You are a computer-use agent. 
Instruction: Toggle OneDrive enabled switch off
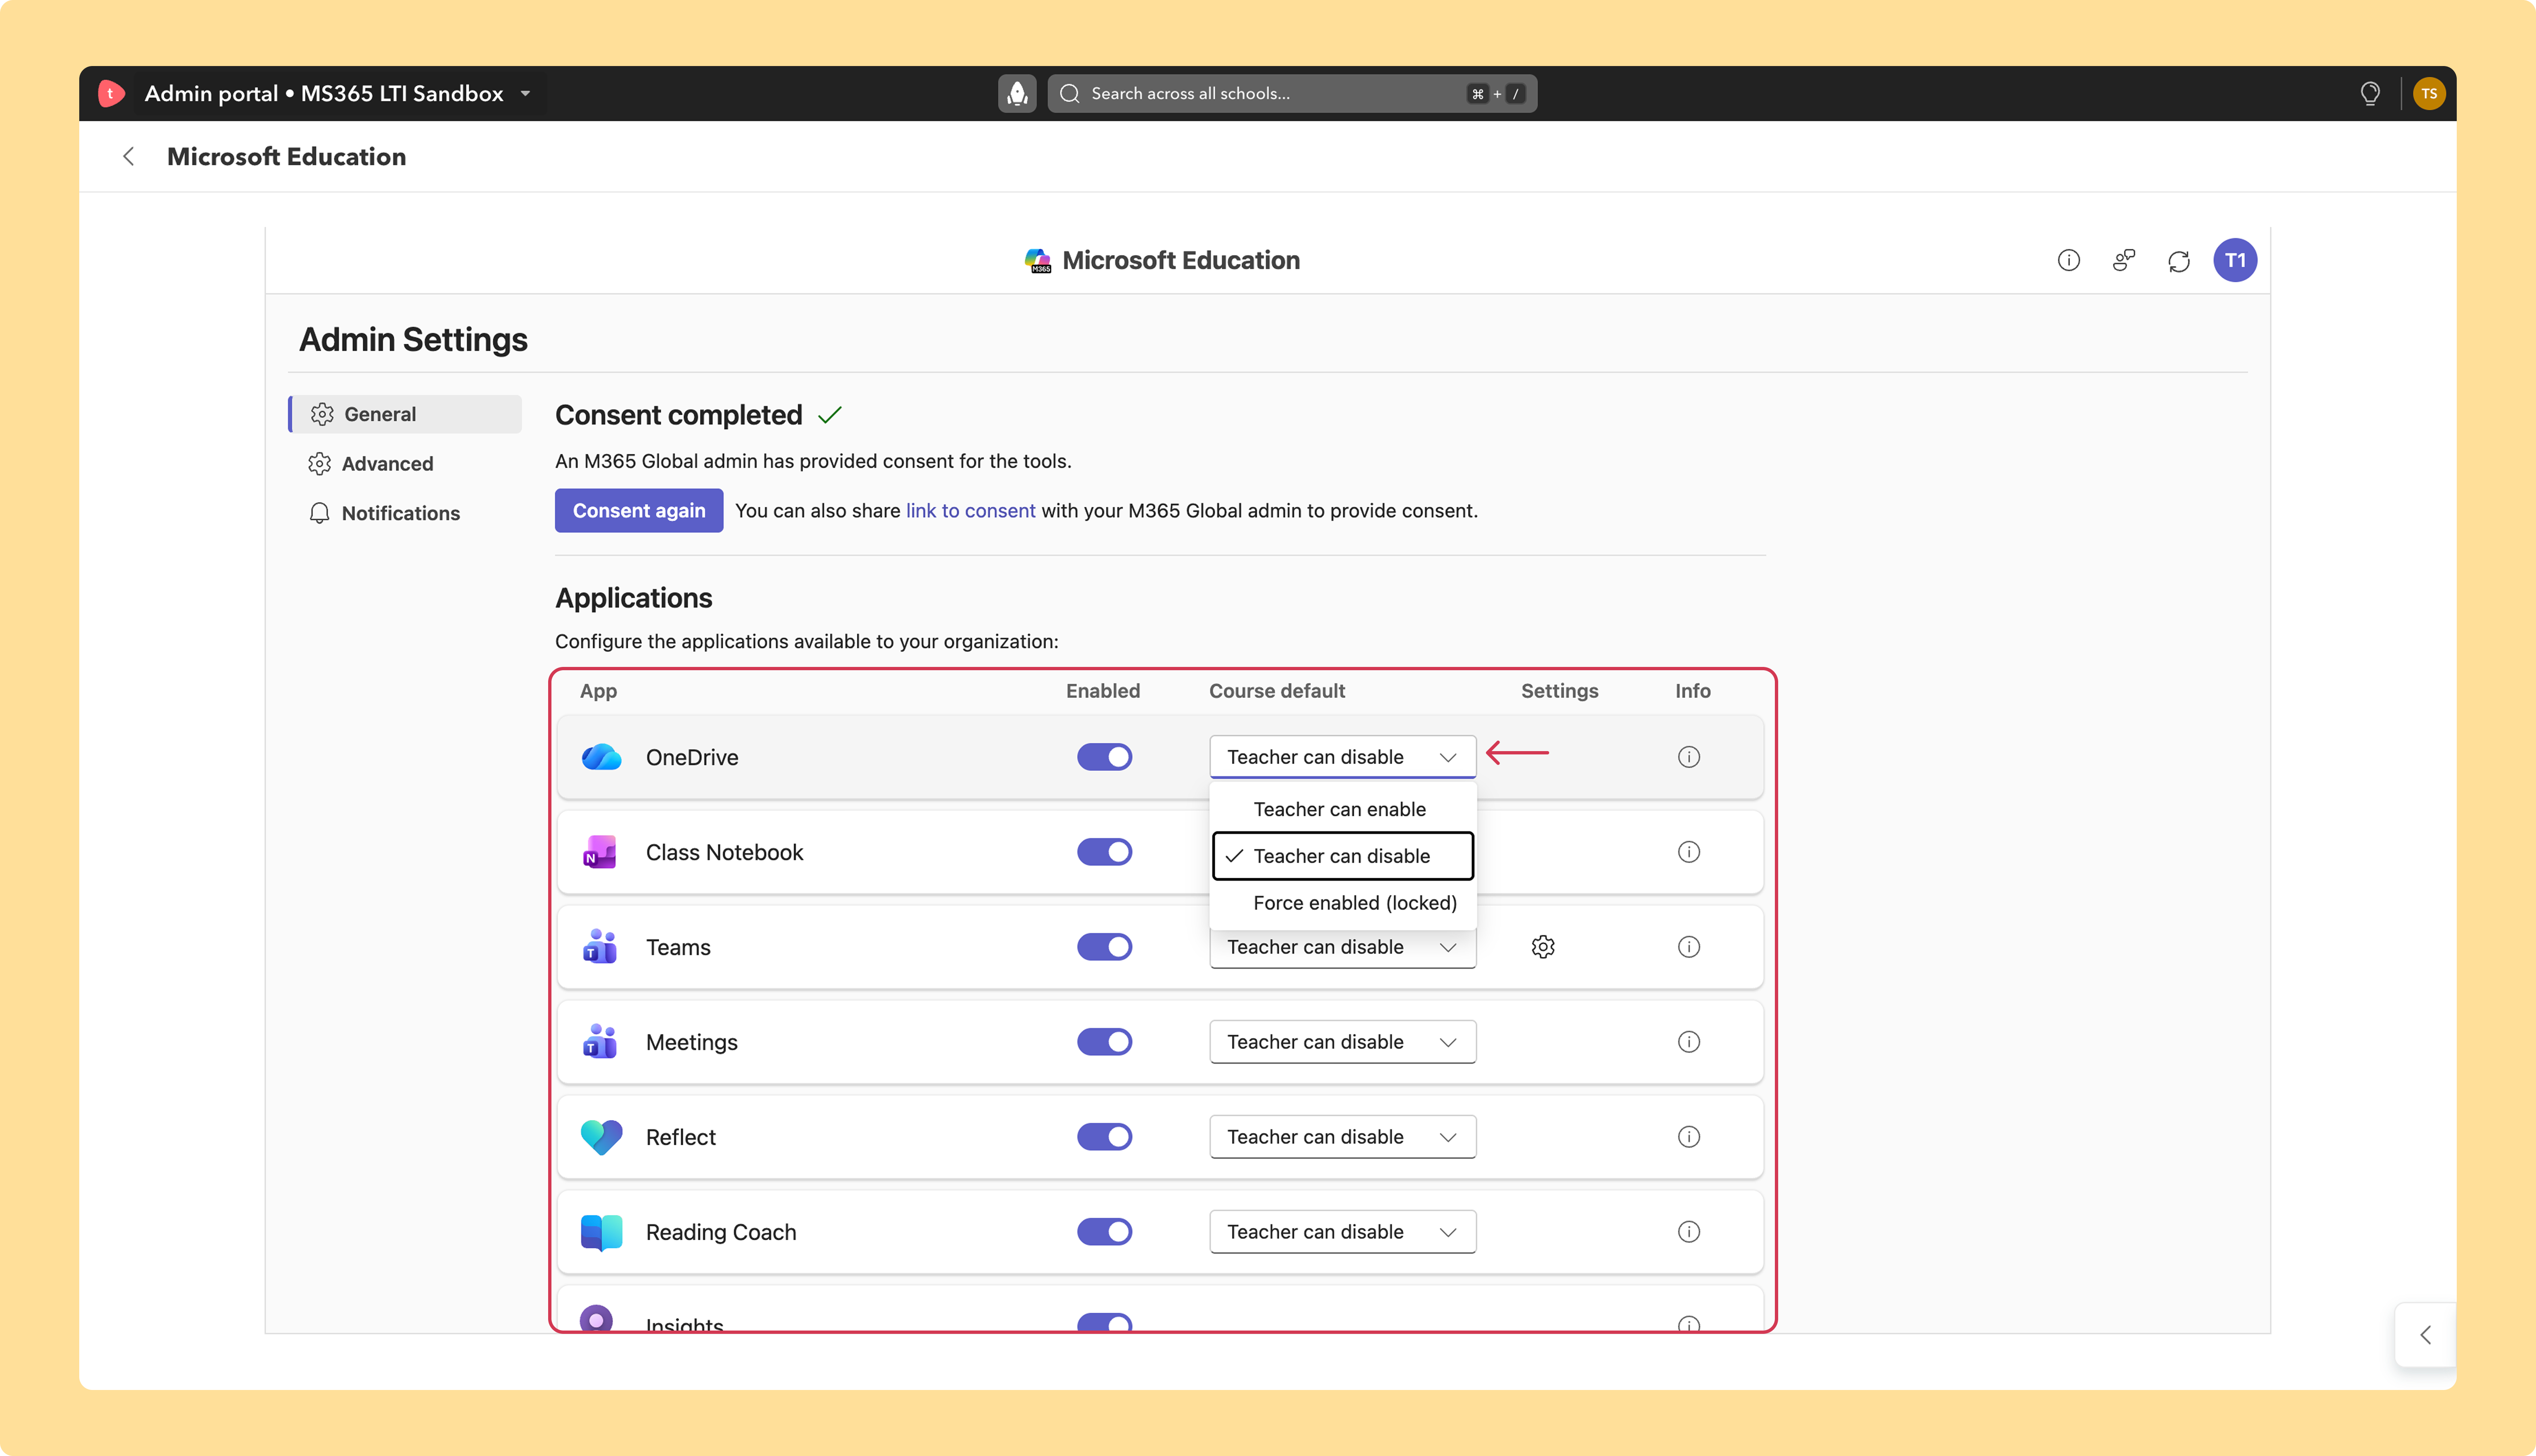tap(1104, 757)
